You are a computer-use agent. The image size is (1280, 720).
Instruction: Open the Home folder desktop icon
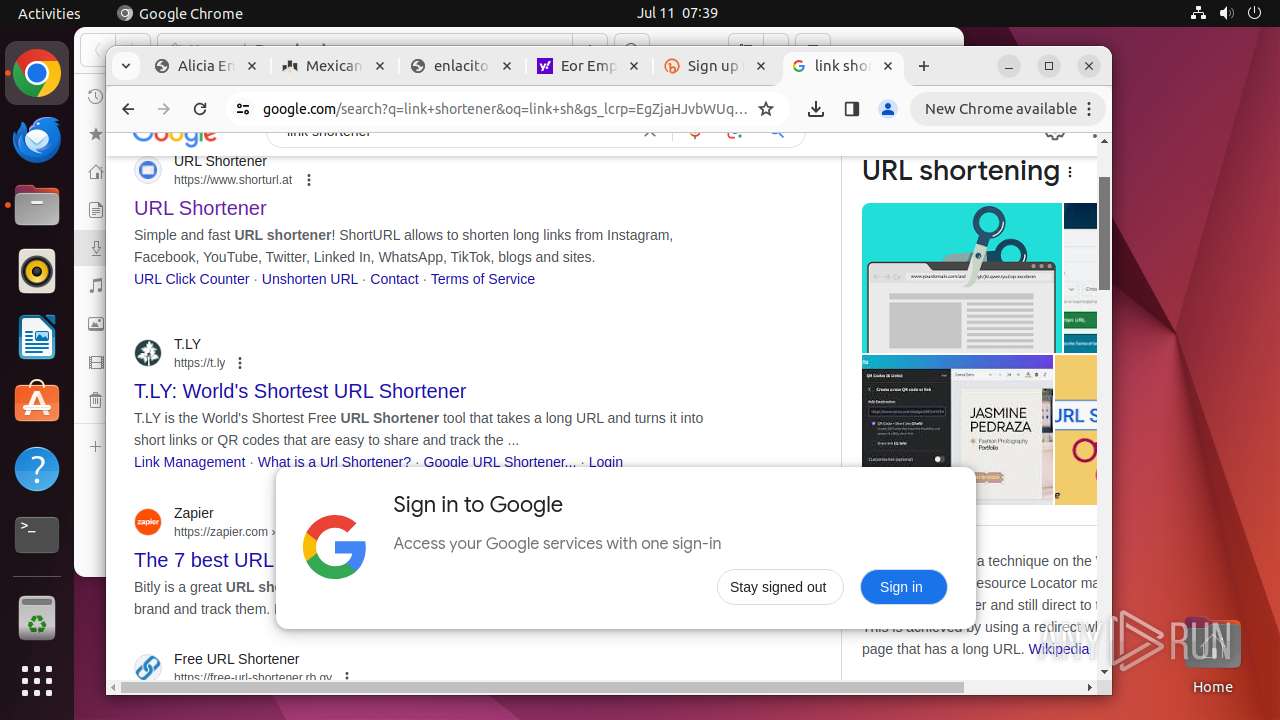1212,657
